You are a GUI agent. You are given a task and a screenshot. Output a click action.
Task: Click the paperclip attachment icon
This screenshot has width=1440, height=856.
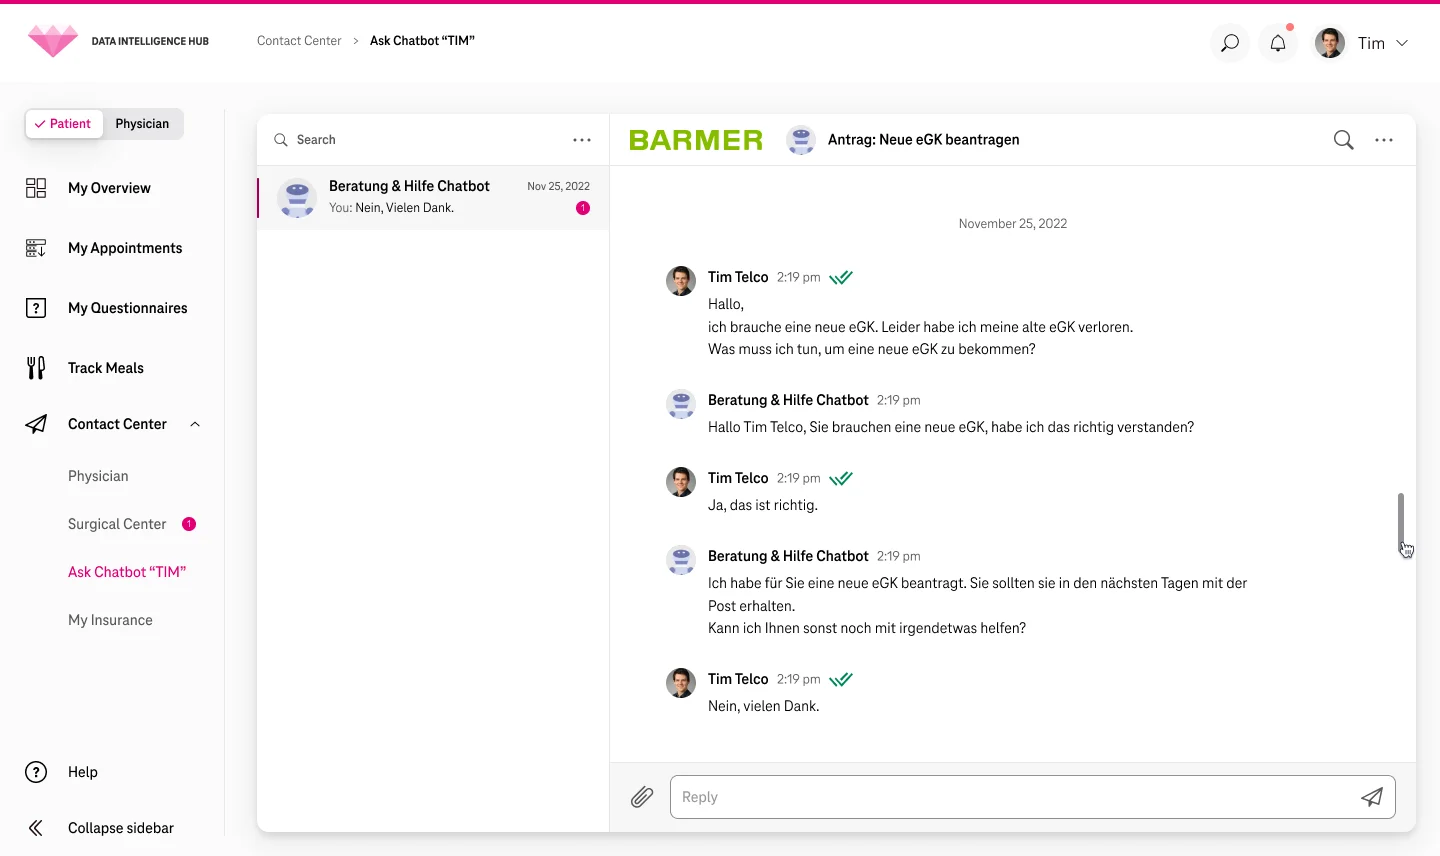642,797
